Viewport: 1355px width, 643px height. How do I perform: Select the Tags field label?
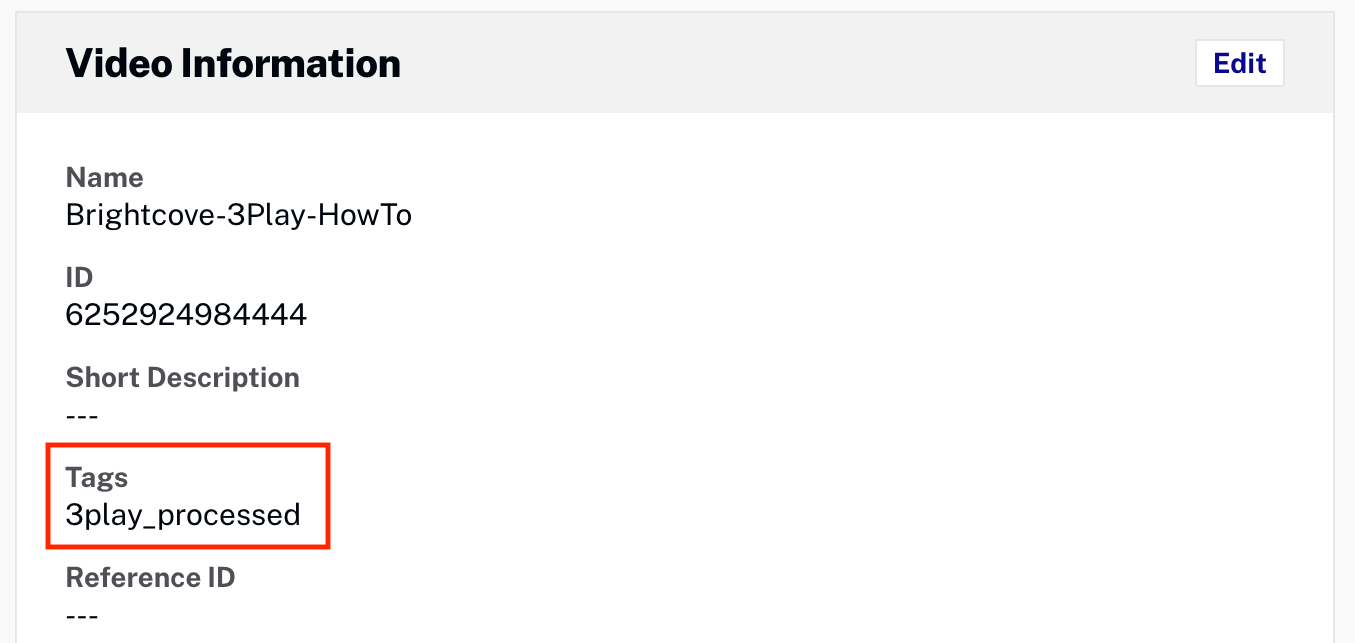tap(97, 478)
